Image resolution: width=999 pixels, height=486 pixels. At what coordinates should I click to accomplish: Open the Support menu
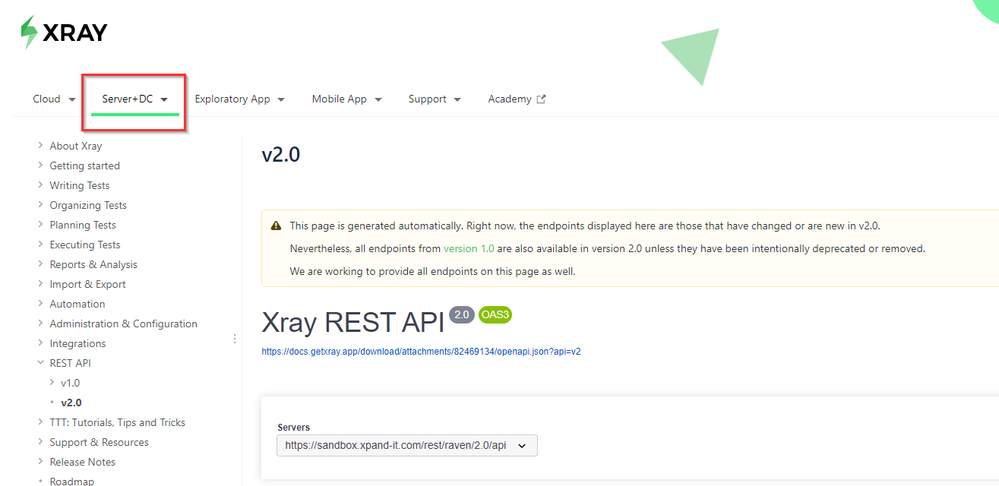(435, 99)
